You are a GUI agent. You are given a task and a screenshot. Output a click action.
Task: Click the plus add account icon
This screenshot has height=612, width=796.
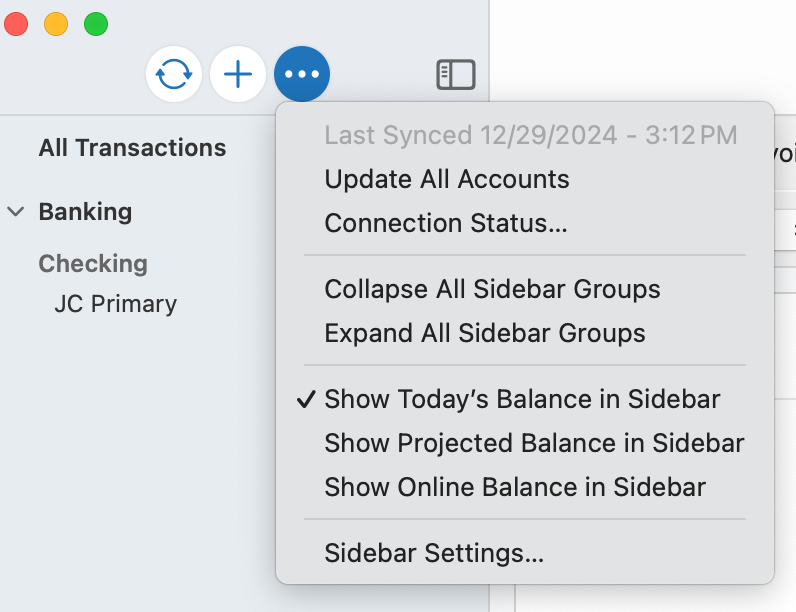238,75
